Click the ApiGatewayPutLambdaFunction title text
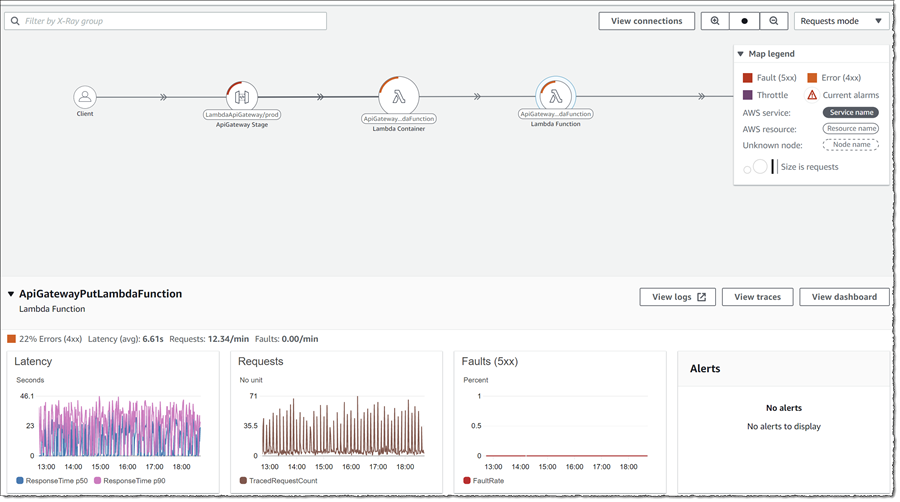The image size is (900, 502). click(100, 294)
